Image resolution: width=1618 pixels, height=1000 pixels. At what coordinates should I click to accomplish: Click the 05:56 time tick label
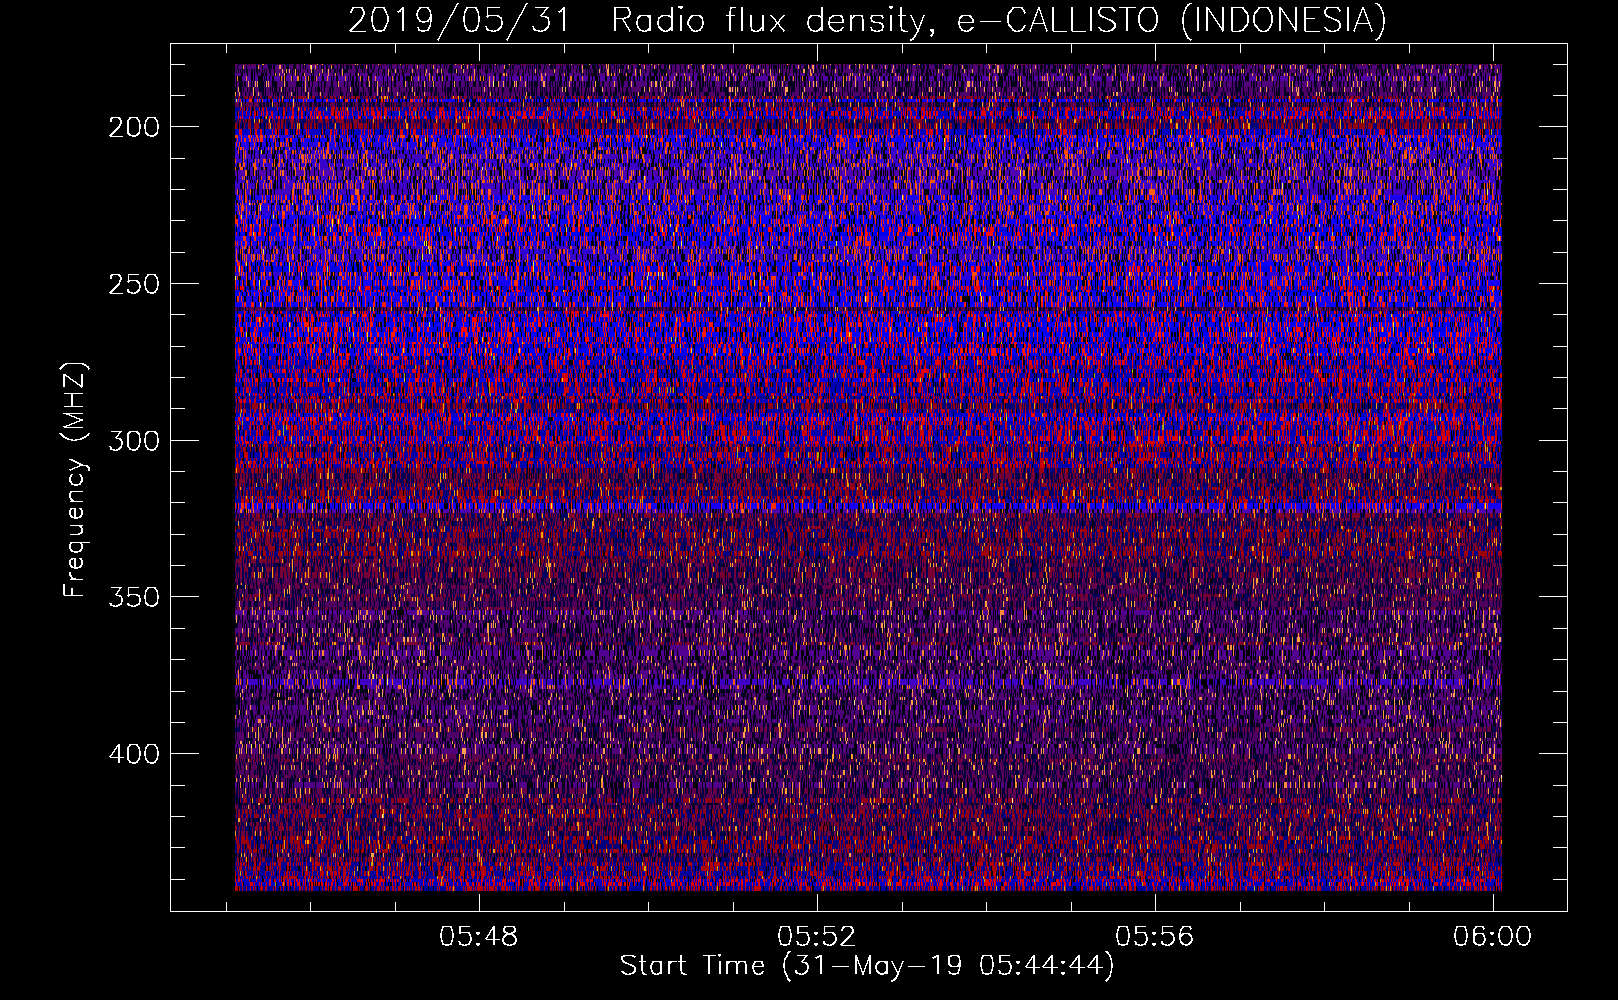coord(1155,937)
